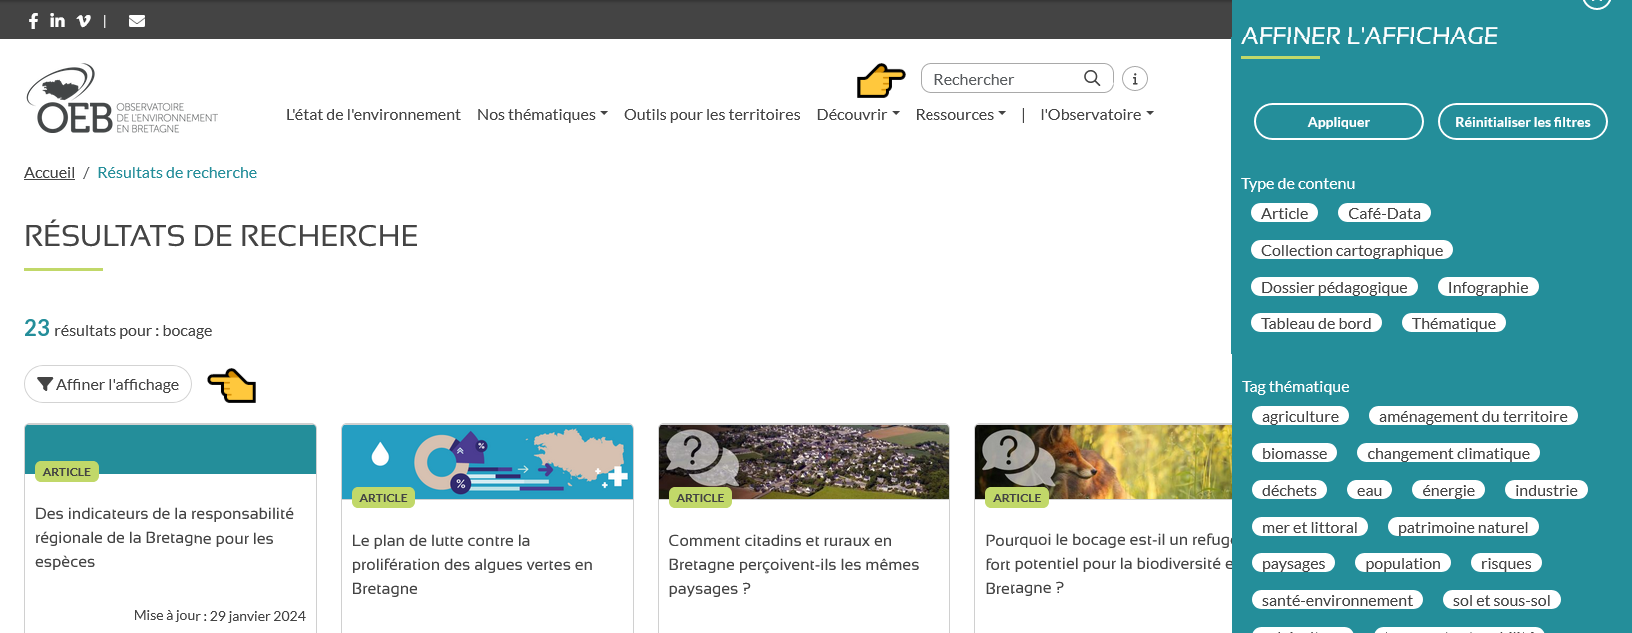Image resolution: width=1632 pixels, height=633 pixels.
Task: Open article Comment citadins et ruraux en Bretagne
Action: [794, 564]
